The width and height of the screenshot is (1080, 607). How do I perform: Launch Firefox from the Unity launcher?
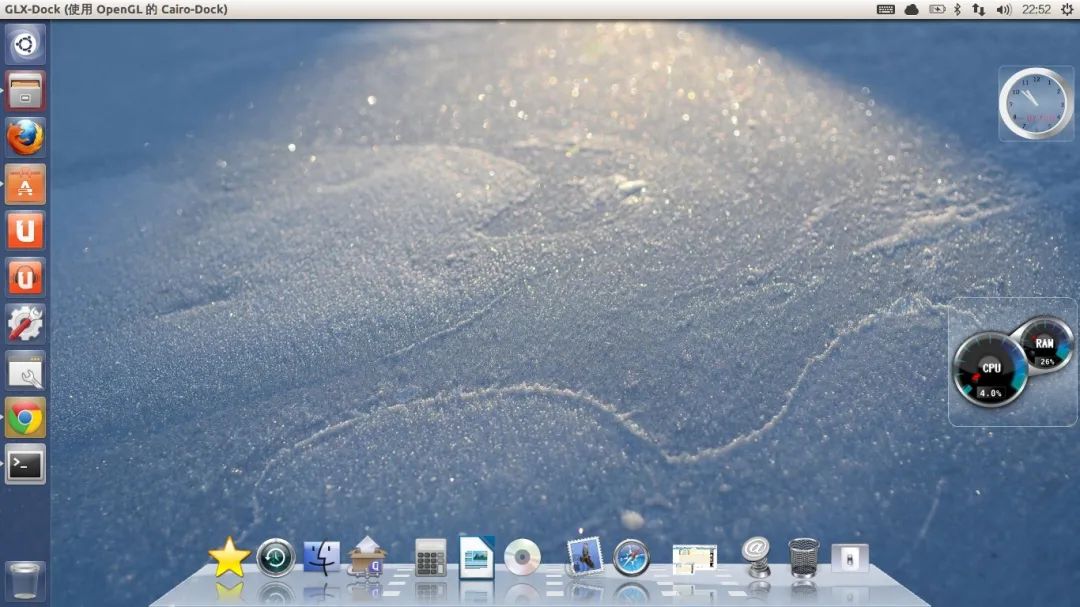(25, 137)
